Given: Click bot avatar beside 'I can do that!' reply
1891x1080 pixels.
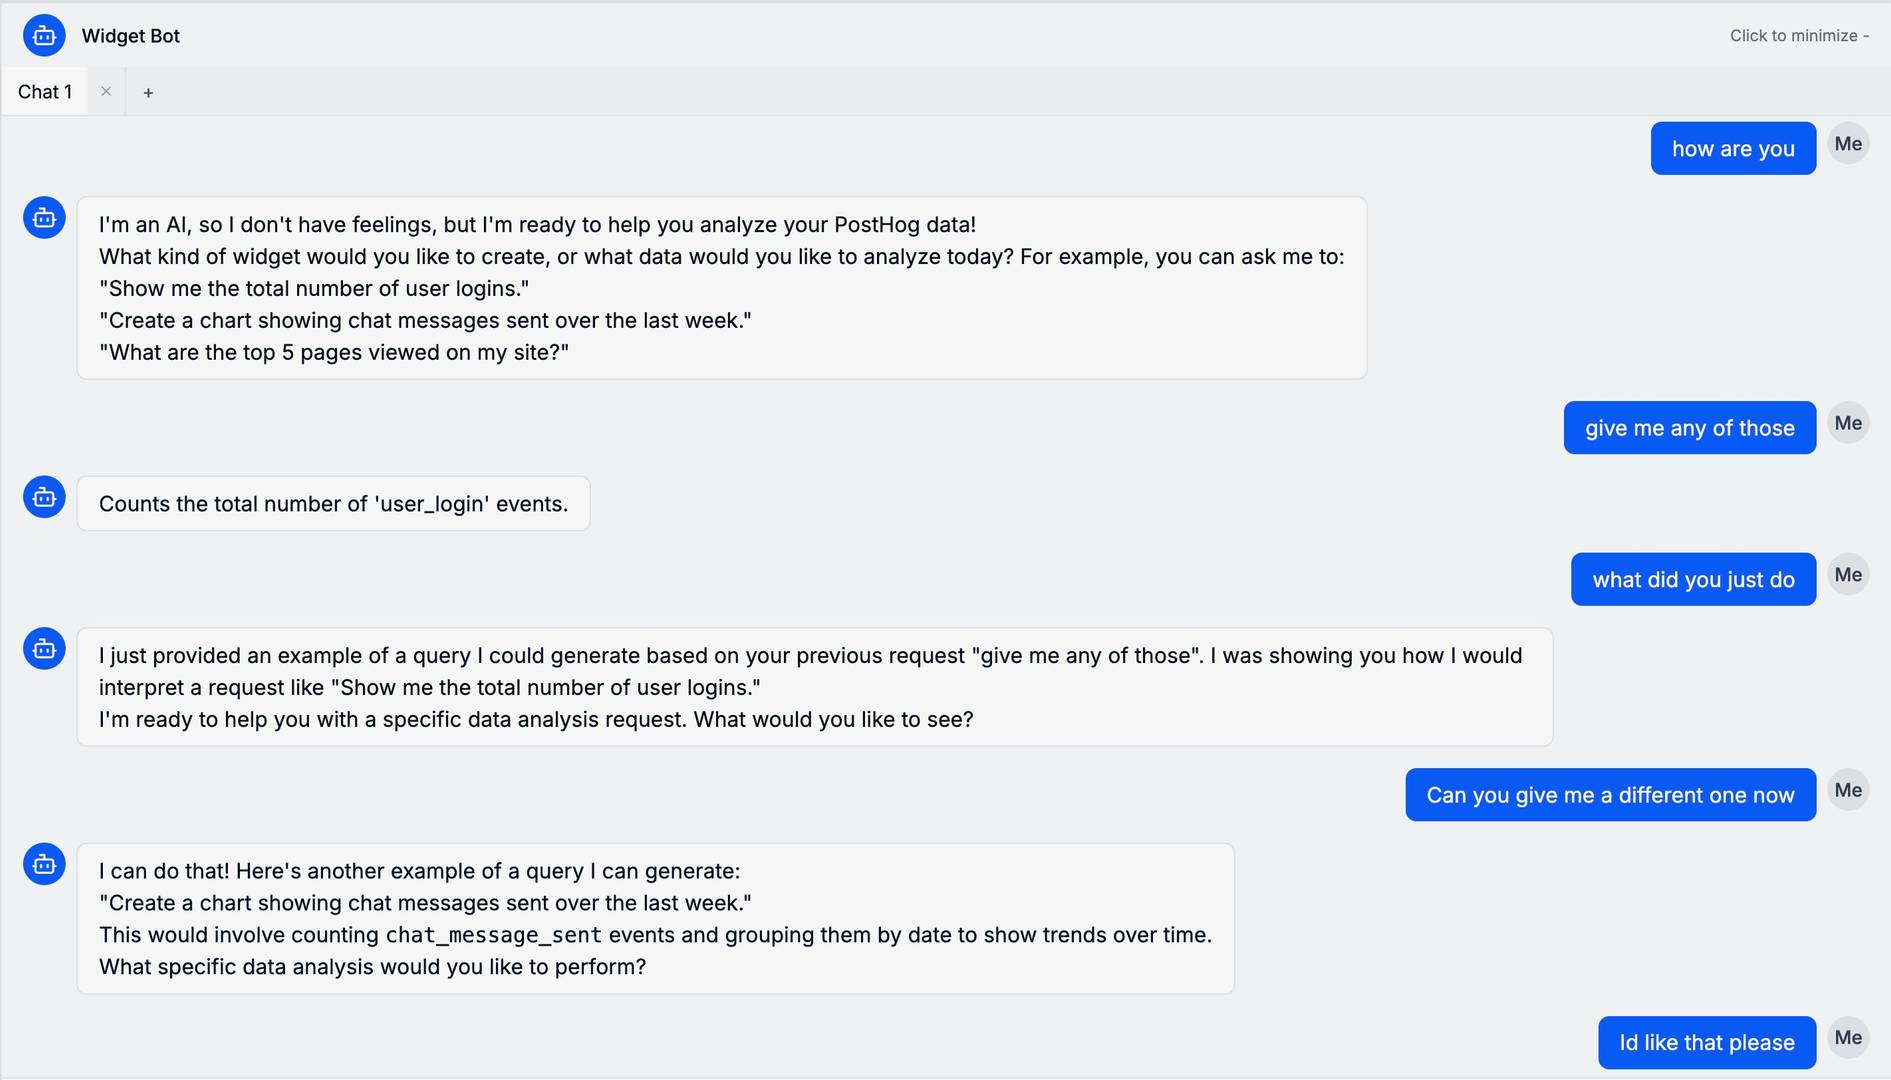Looking at the screenshot, I should pyautogui.click(x=44, y=864).
